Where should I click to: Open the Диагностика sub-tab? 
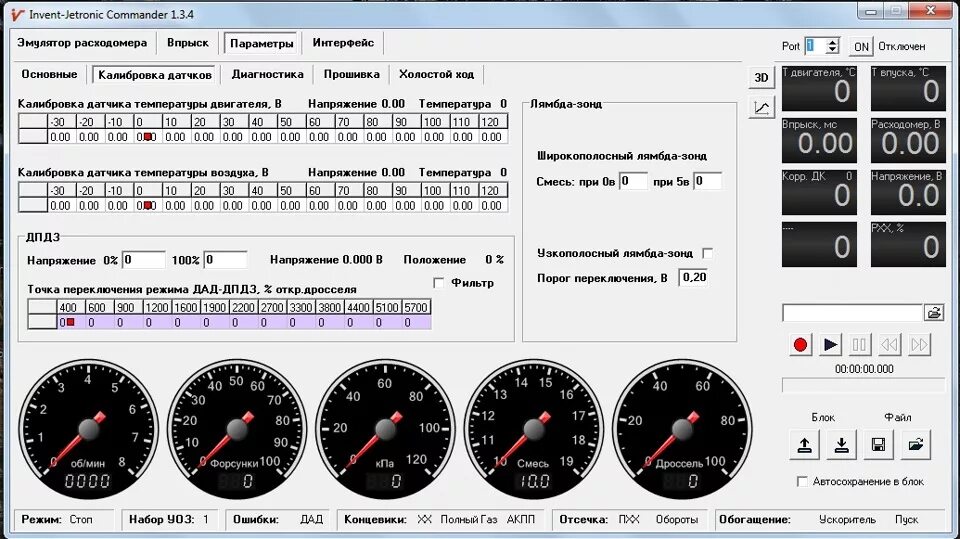[268, 74]
